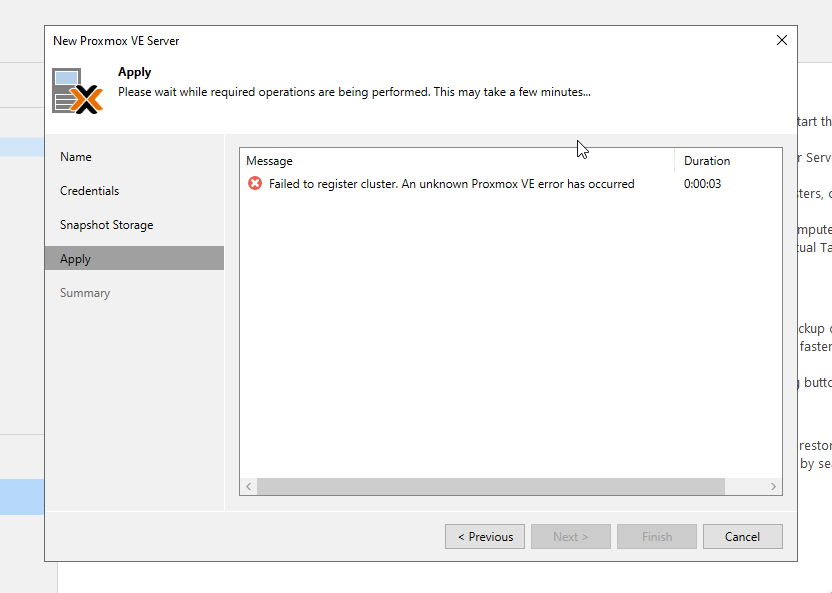The image size is (832, 593).
Task: Click the red error icon beside failed message
Action: pyautogui.click(x=255, y=184)
